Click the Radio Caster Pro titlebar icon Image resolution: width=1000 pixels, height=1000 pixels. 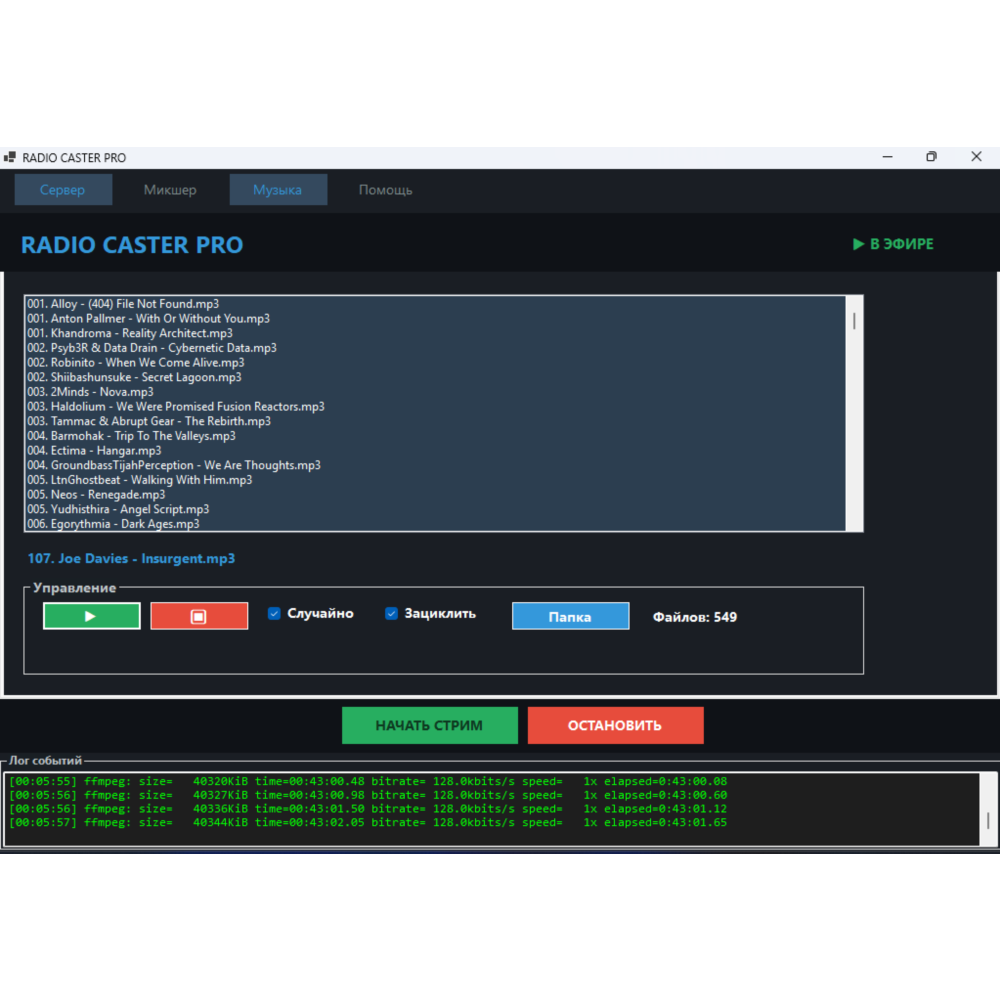click(x=11, y=157)
